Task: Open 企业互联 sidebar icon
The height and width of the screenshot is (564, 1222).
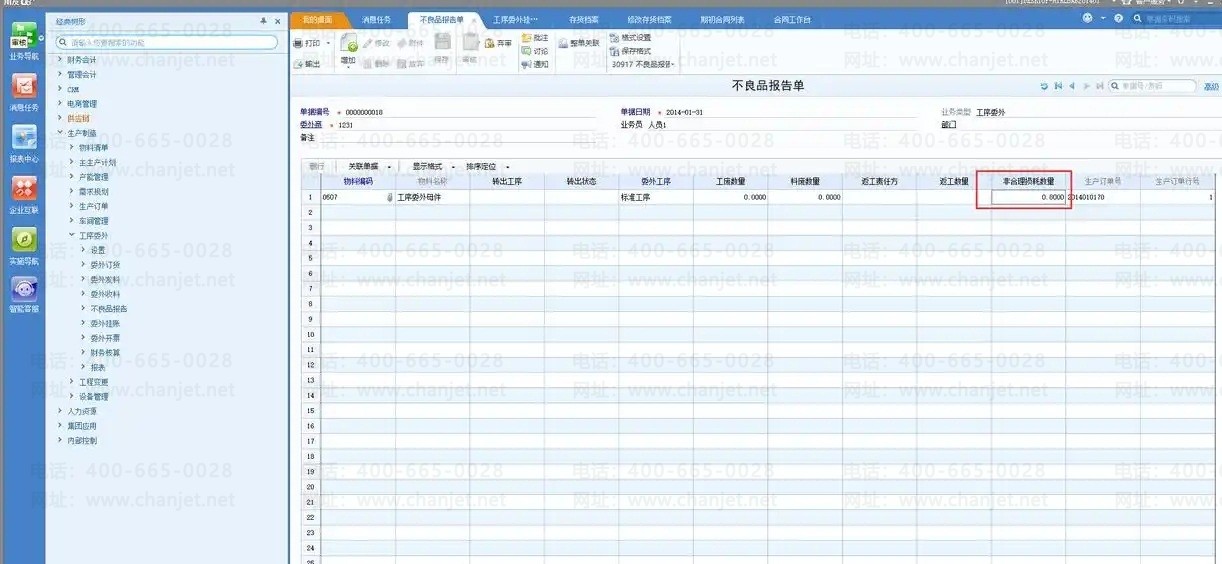Action: [24, 195]
